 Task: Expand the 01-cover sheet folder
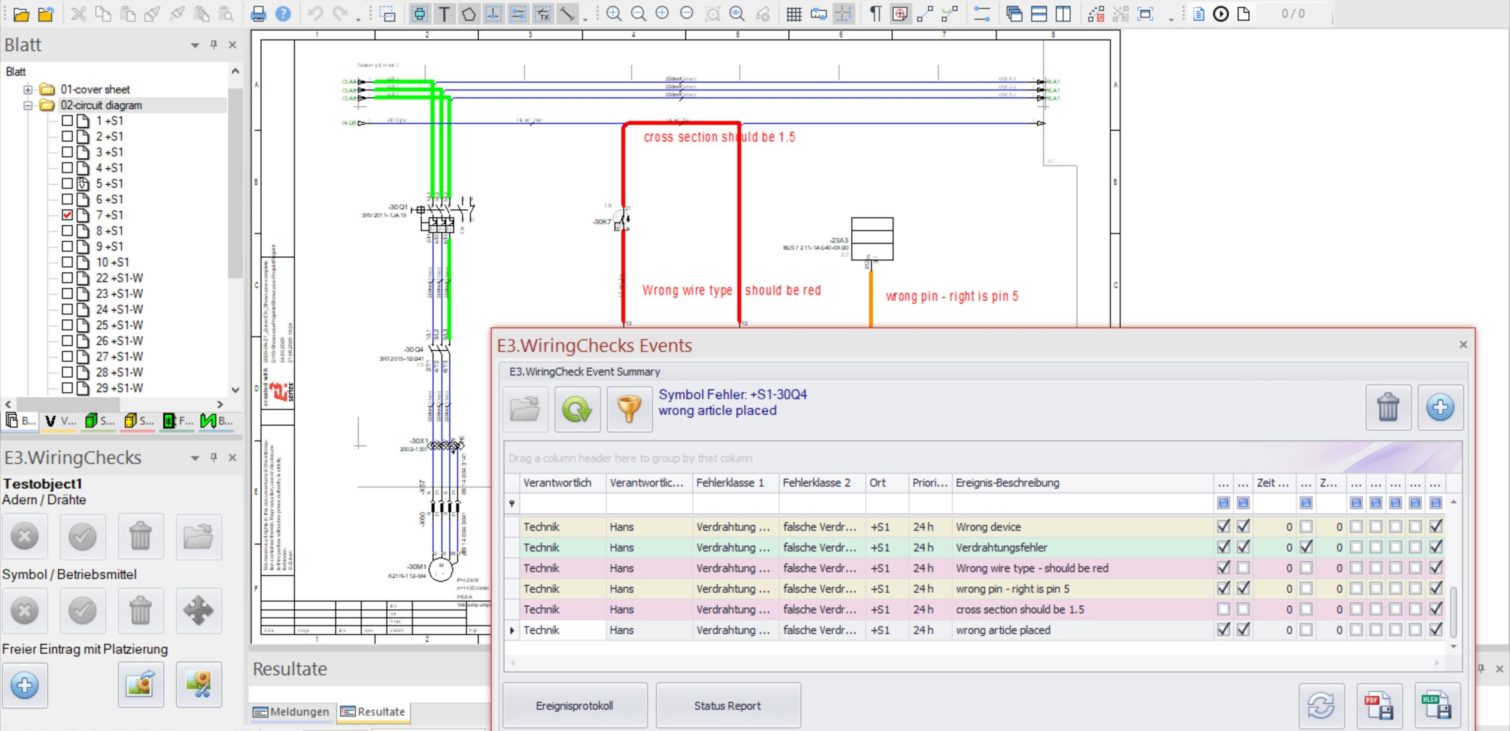(x=29, y=89)
